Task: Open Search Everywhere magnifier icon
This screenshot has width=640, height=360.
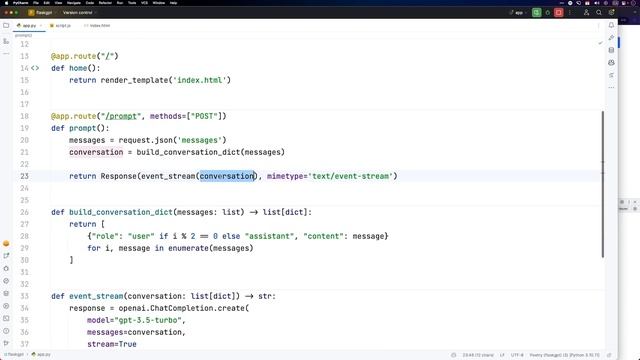Action: pos(599,13)
